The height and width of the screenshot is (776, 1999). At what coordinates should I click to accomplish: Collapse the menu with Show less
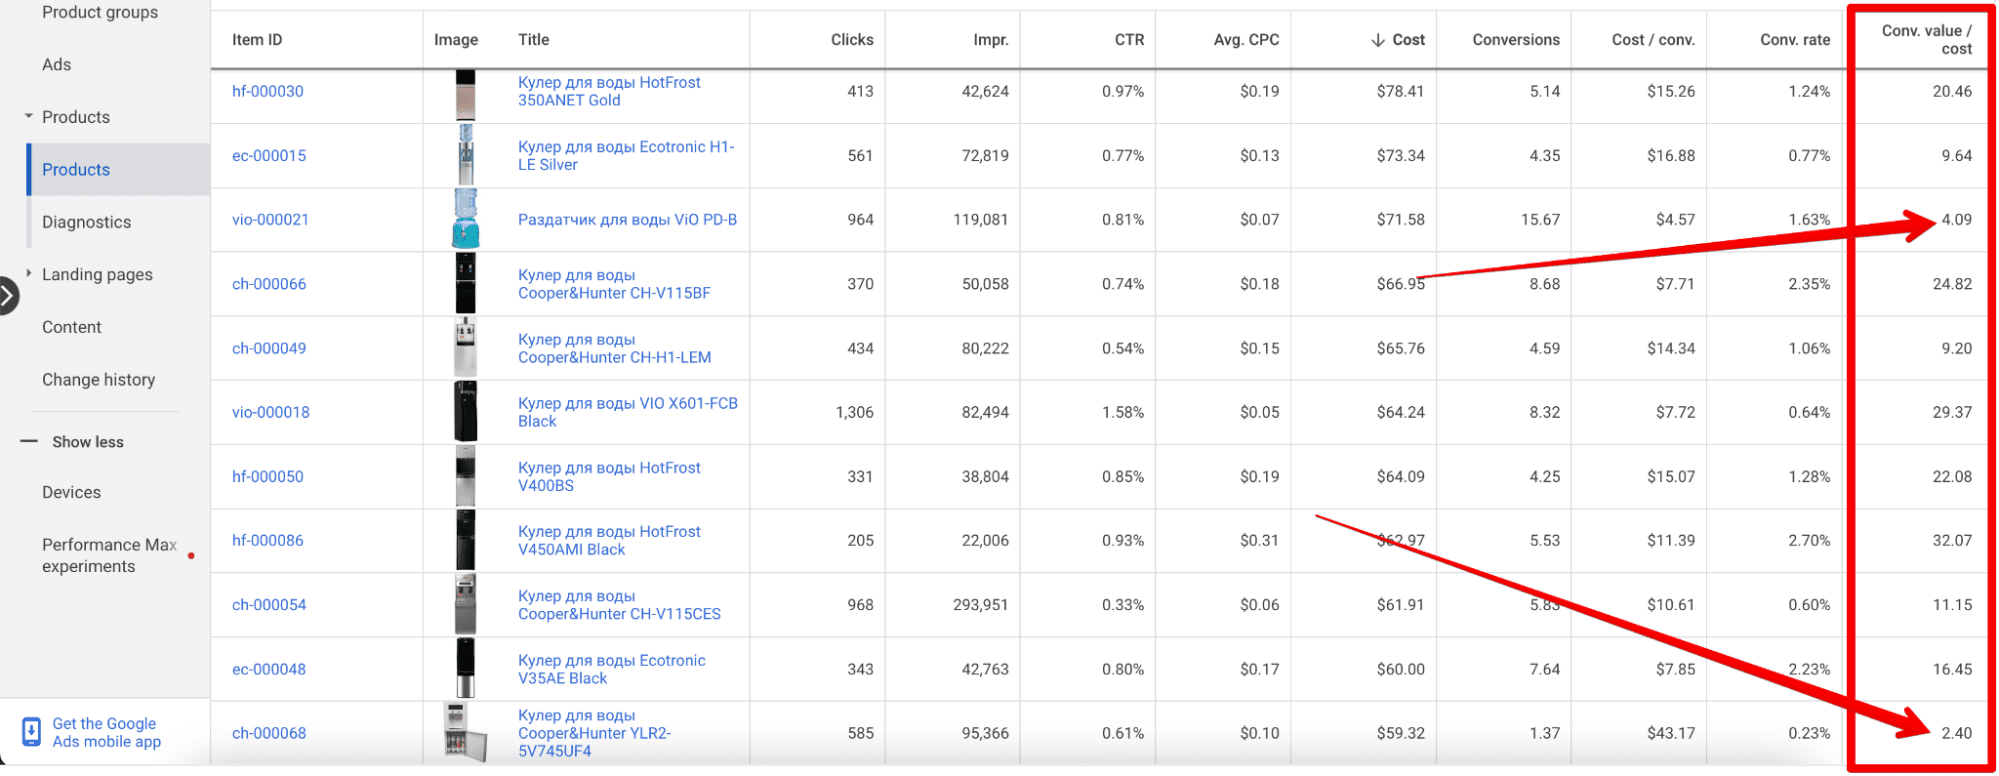point(87,442)
